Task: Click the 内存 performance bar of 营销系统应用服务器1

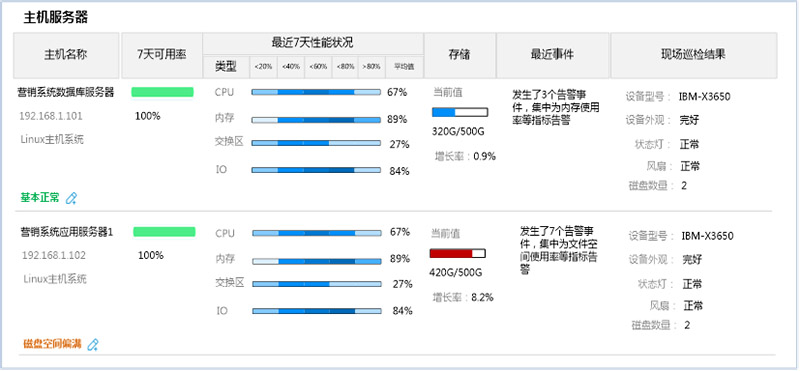Action: [317, 261]
